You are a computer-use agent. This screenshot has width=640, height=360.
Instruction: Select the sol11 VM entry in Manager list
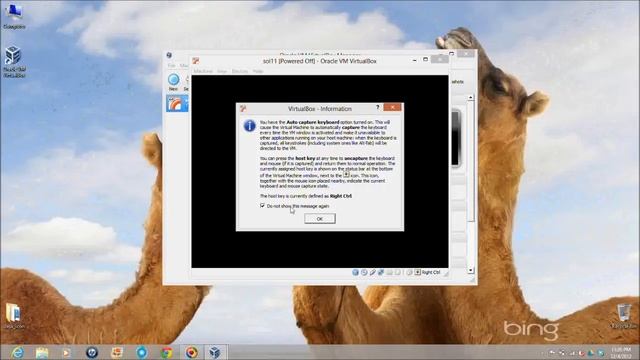click(177, 103)
